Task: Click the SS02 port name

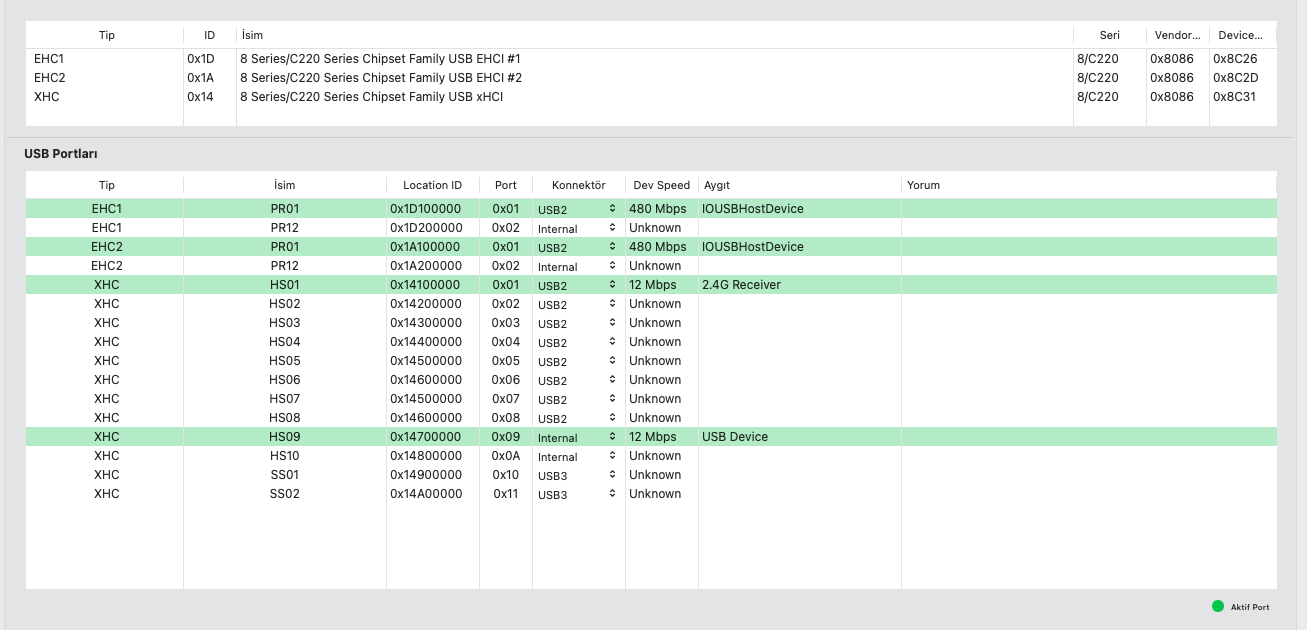Action: (284, 494)
